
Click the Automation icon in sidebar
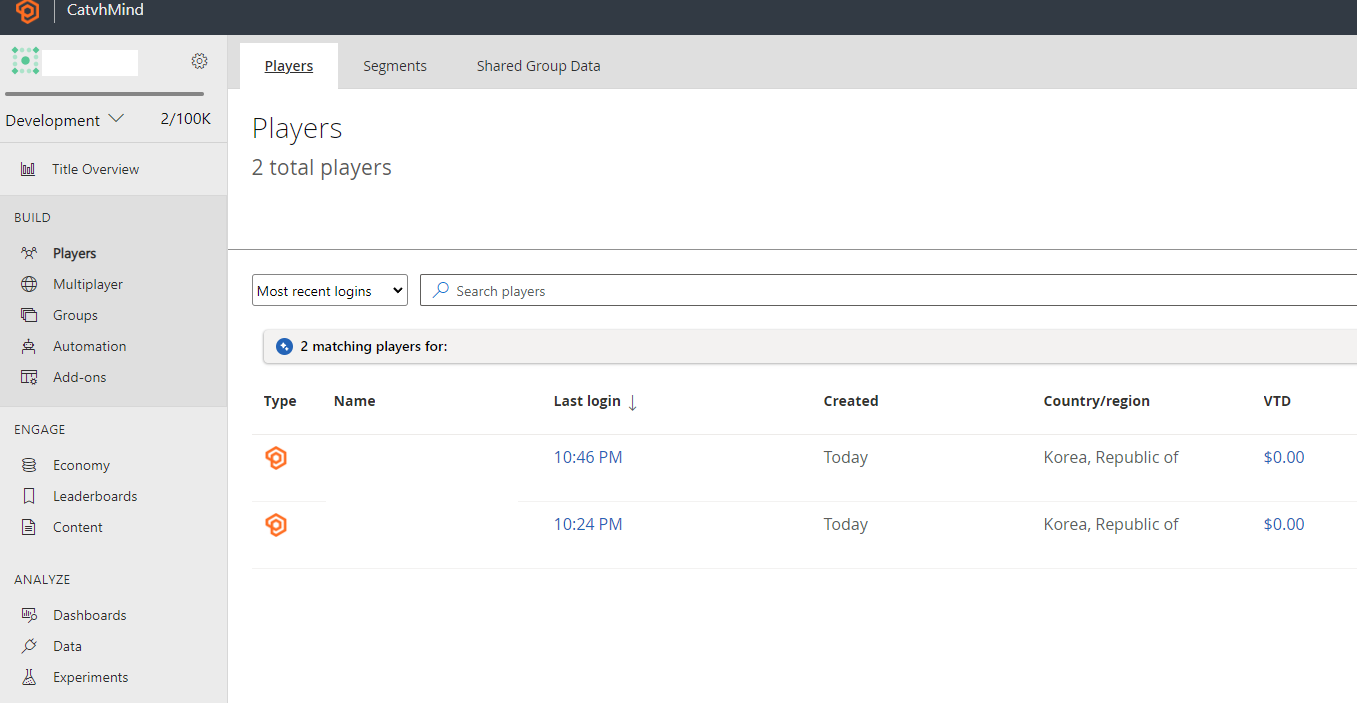coord(29,346)
